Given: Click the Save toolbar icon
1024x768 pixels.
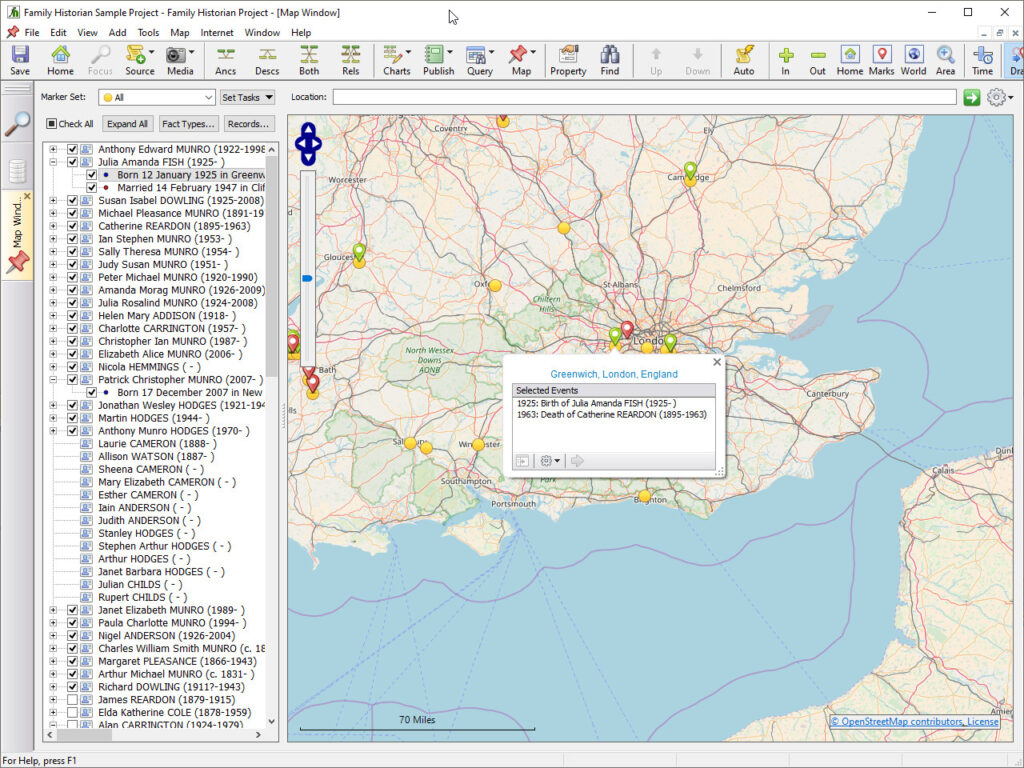Looking at the screenshot, I should (x=20, y=60).
